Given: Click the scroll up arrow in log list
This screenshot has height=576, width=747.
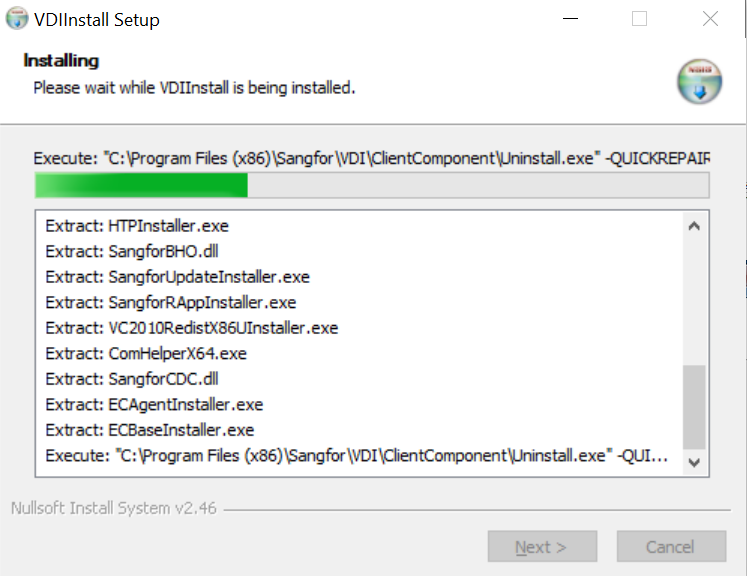Looking at the screenshot, I should click(x=694, y=227).
